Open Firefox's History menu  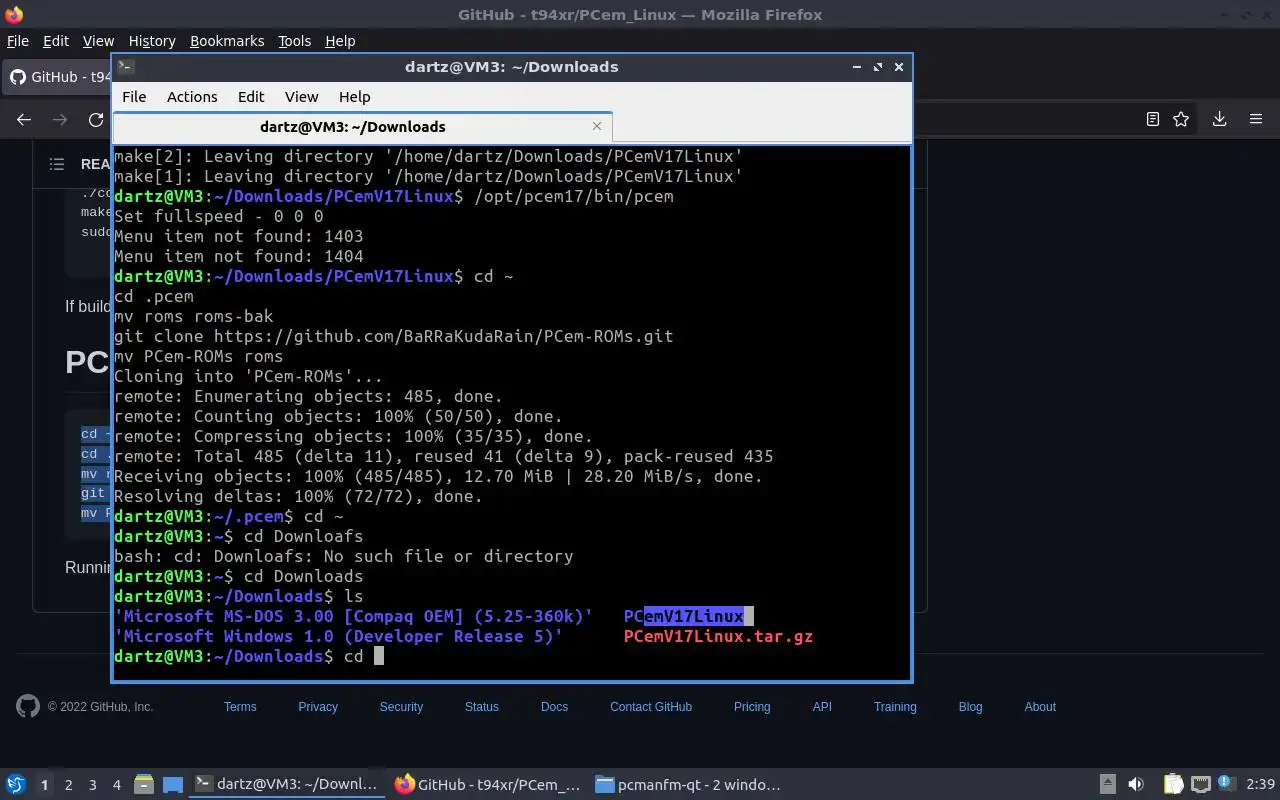pyautogui.click(x=152, y=41)
